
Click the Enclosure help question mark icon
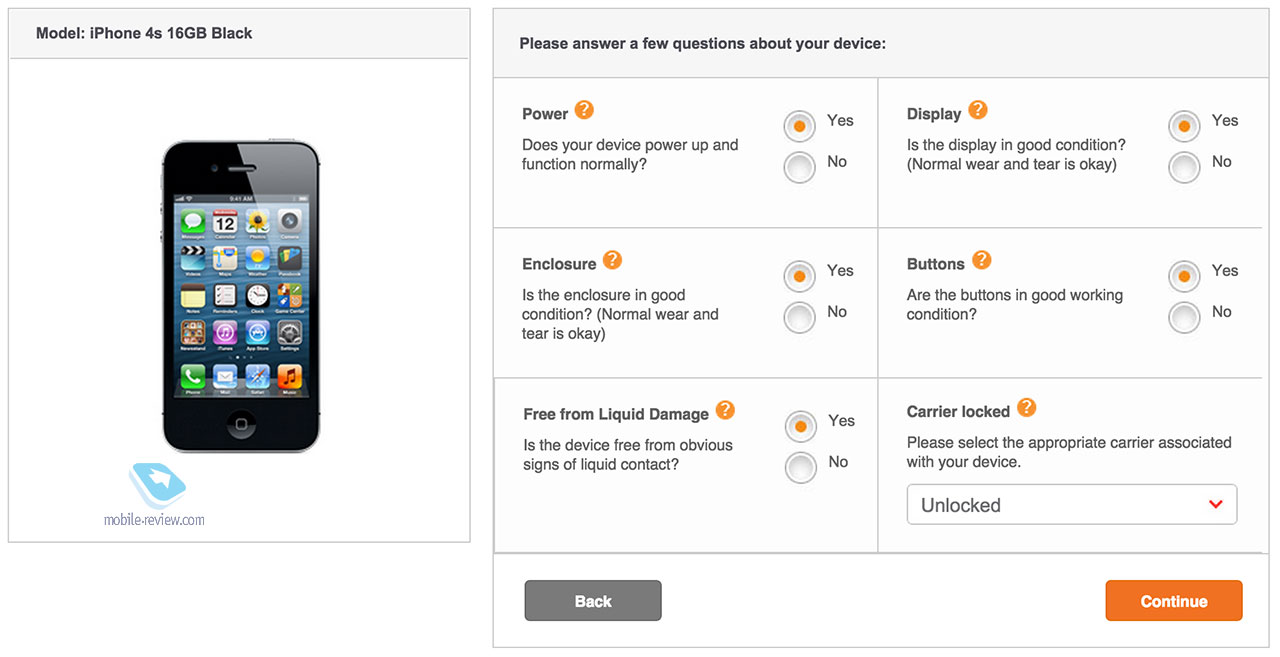(612, 260)
